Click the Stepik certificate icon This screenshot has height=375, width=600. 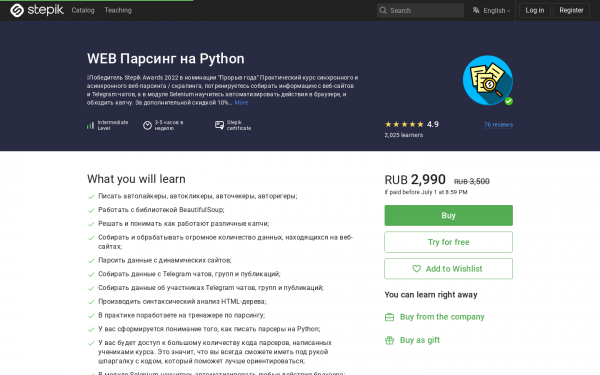click(219, 125)
